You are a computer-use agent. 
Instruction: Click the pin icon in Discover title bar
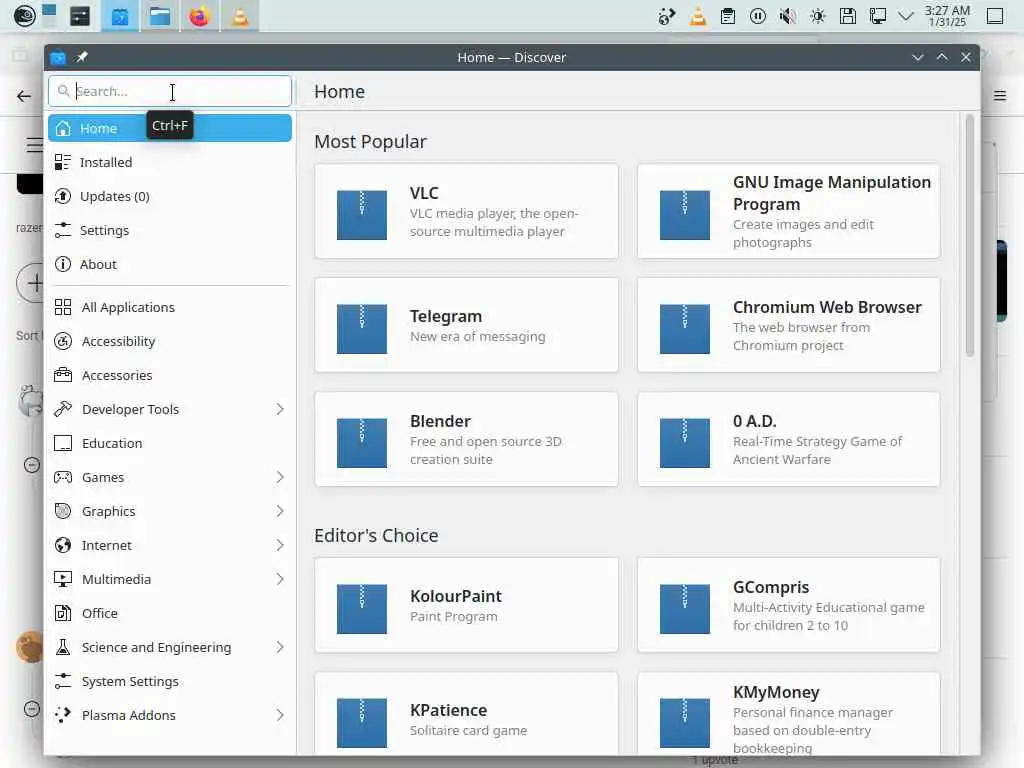[x=81, y=57]
